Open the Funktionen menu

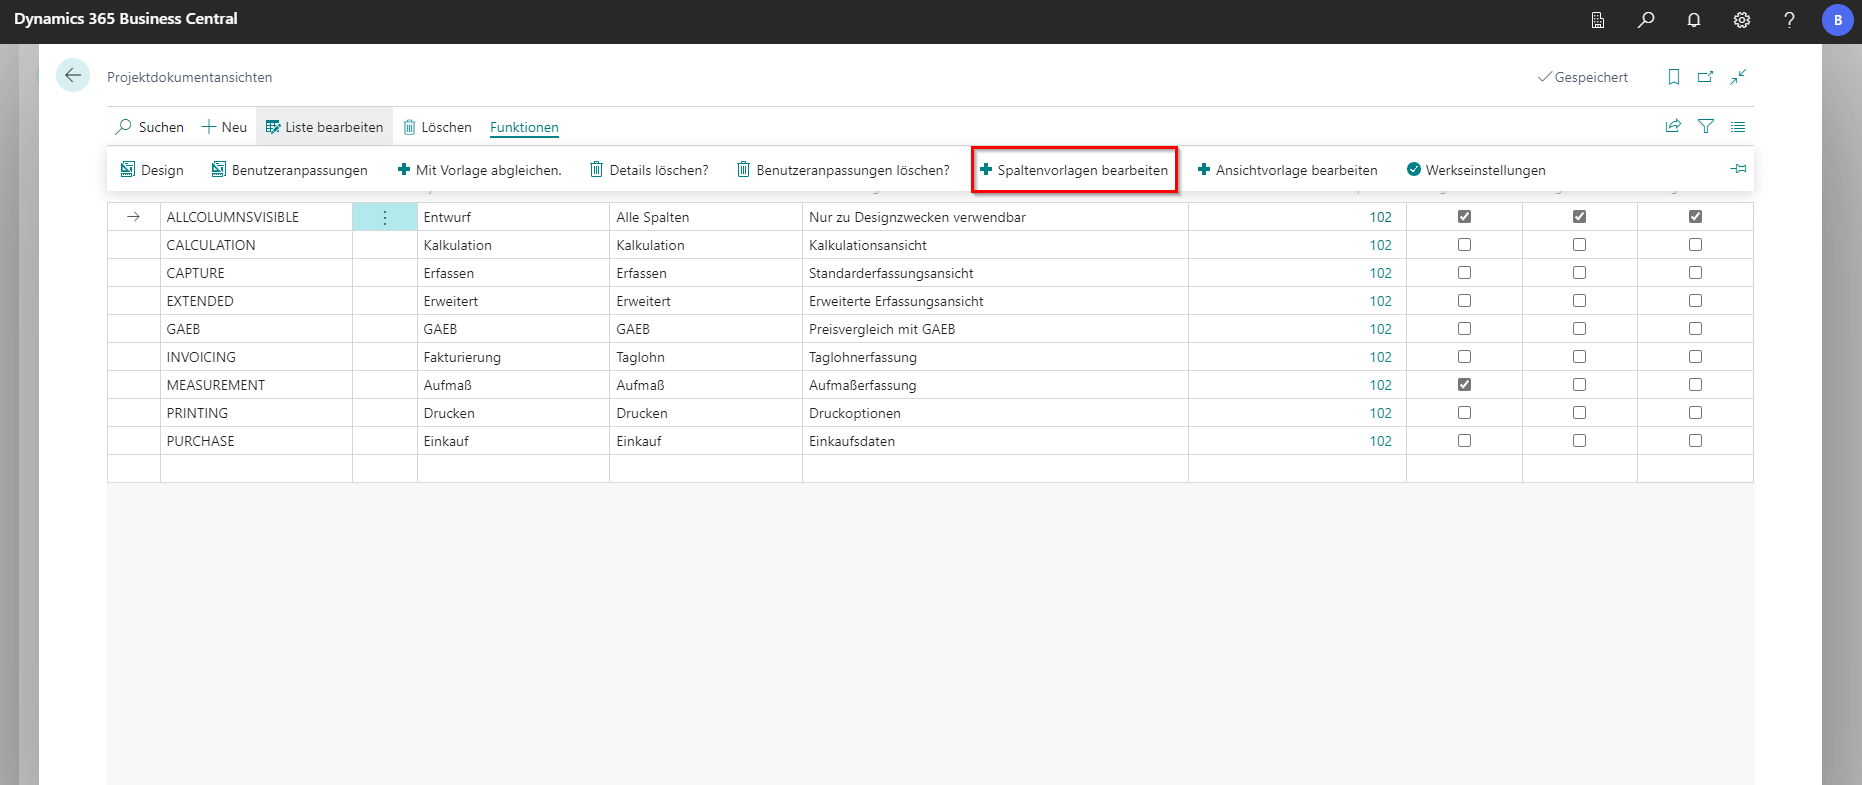tap(524, 127)
